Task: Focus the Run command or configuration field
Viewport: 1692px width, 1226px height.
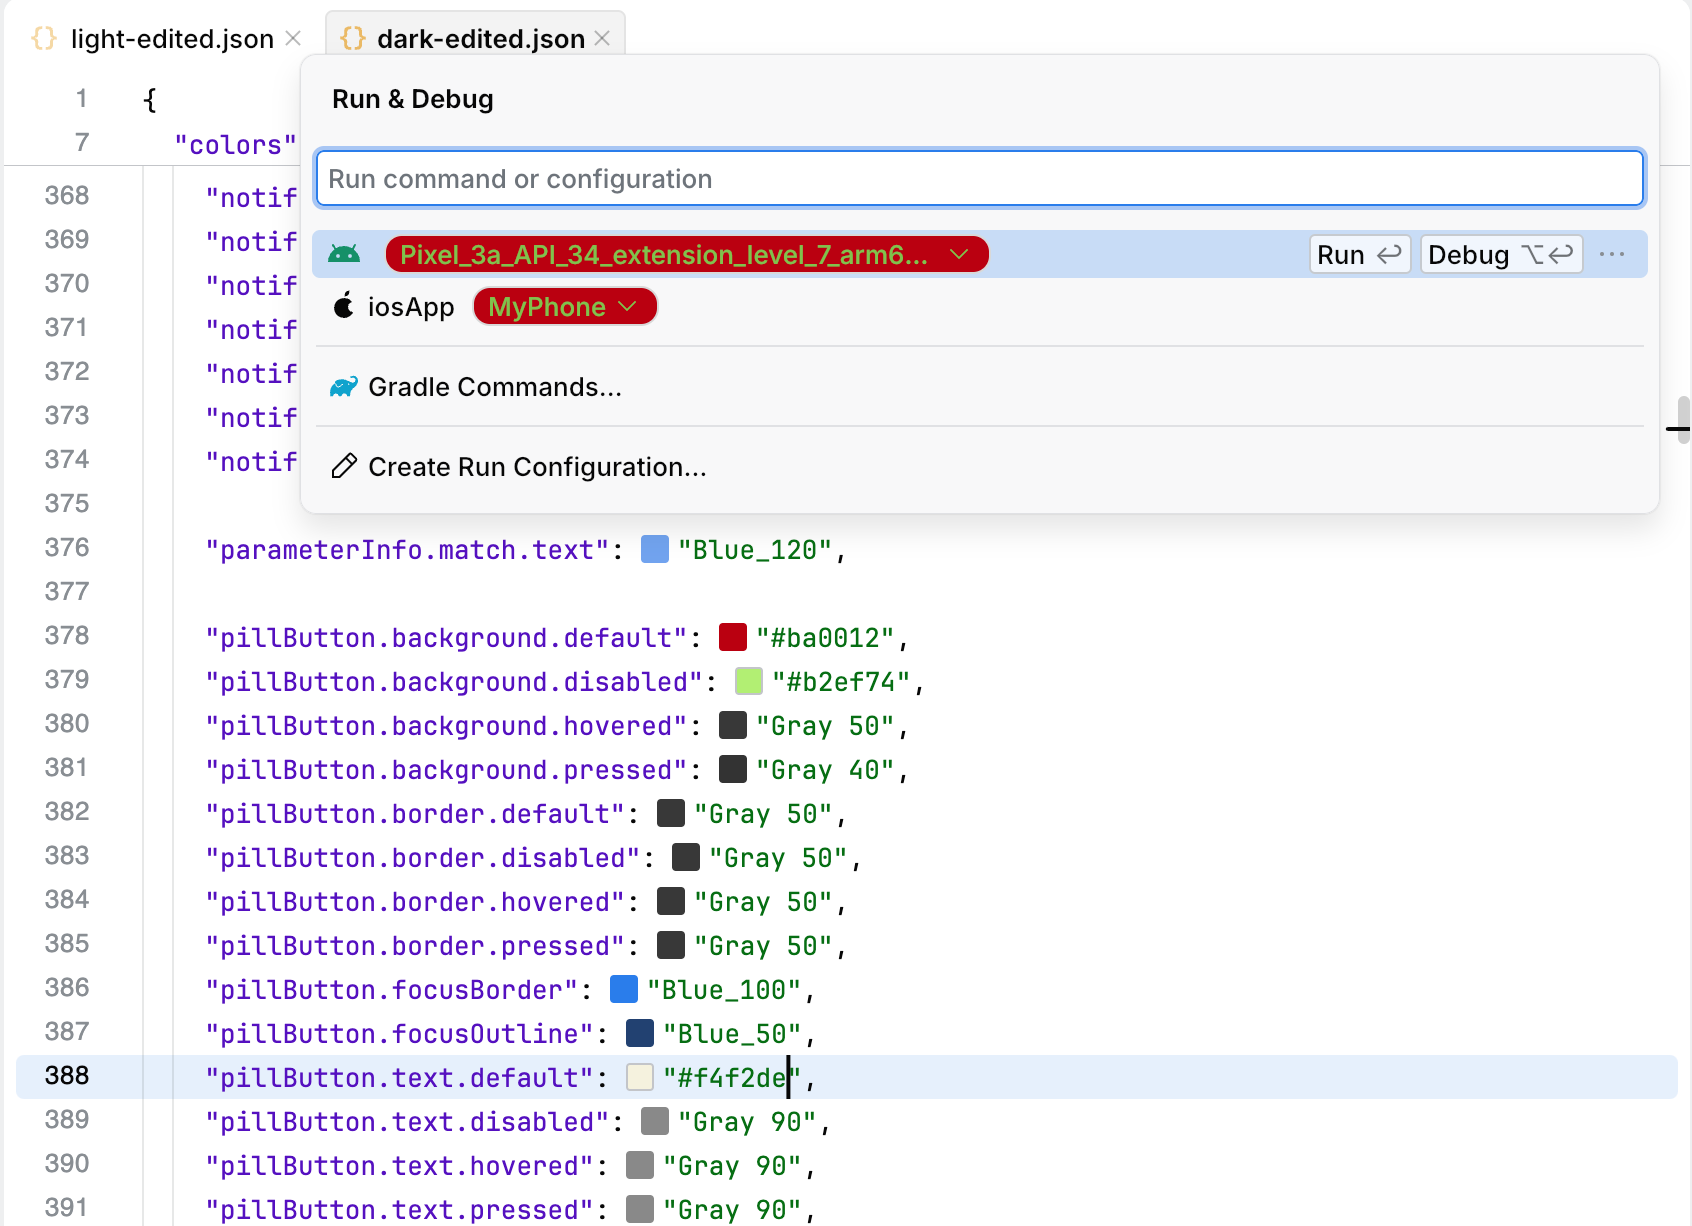Action: (x=980, y=179)
